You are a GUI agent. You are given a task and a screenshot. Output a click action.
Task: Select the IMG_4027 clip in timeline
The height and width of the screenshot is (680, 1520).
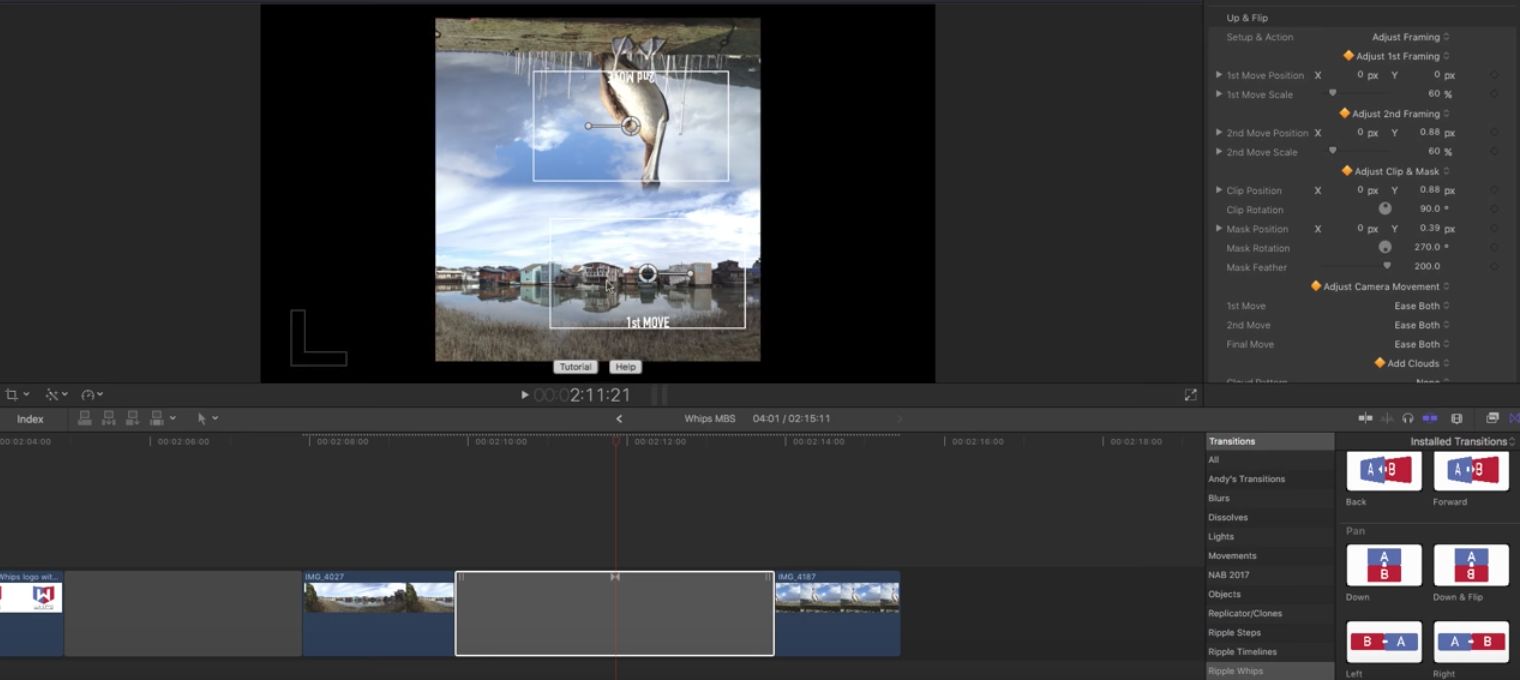[x=378, y=613]
